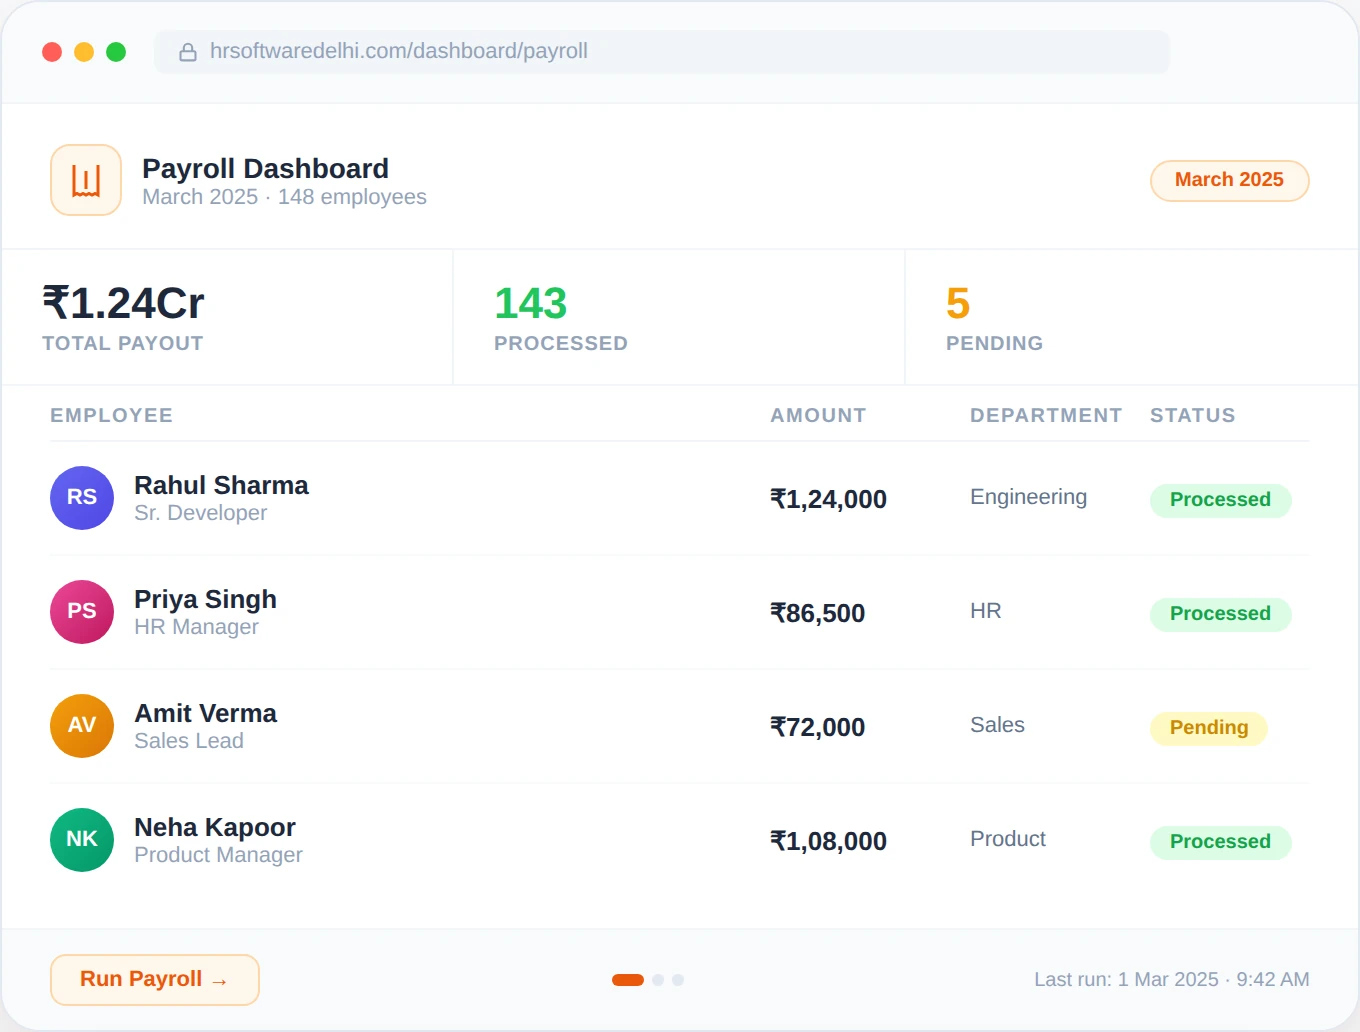1360x1032 pixels.
Task: Open Rahul Sharma's RS avatar
Action: pos(81,497)
